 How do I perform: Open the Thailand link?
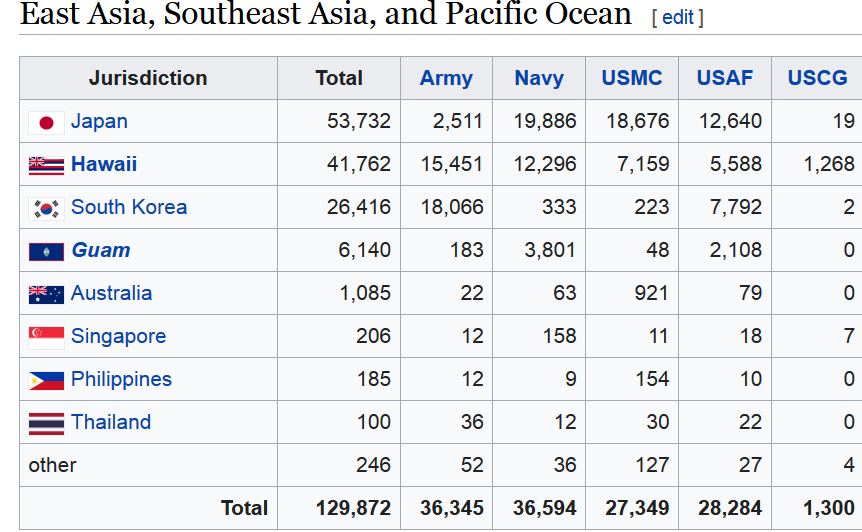click(x=111, y=422)
